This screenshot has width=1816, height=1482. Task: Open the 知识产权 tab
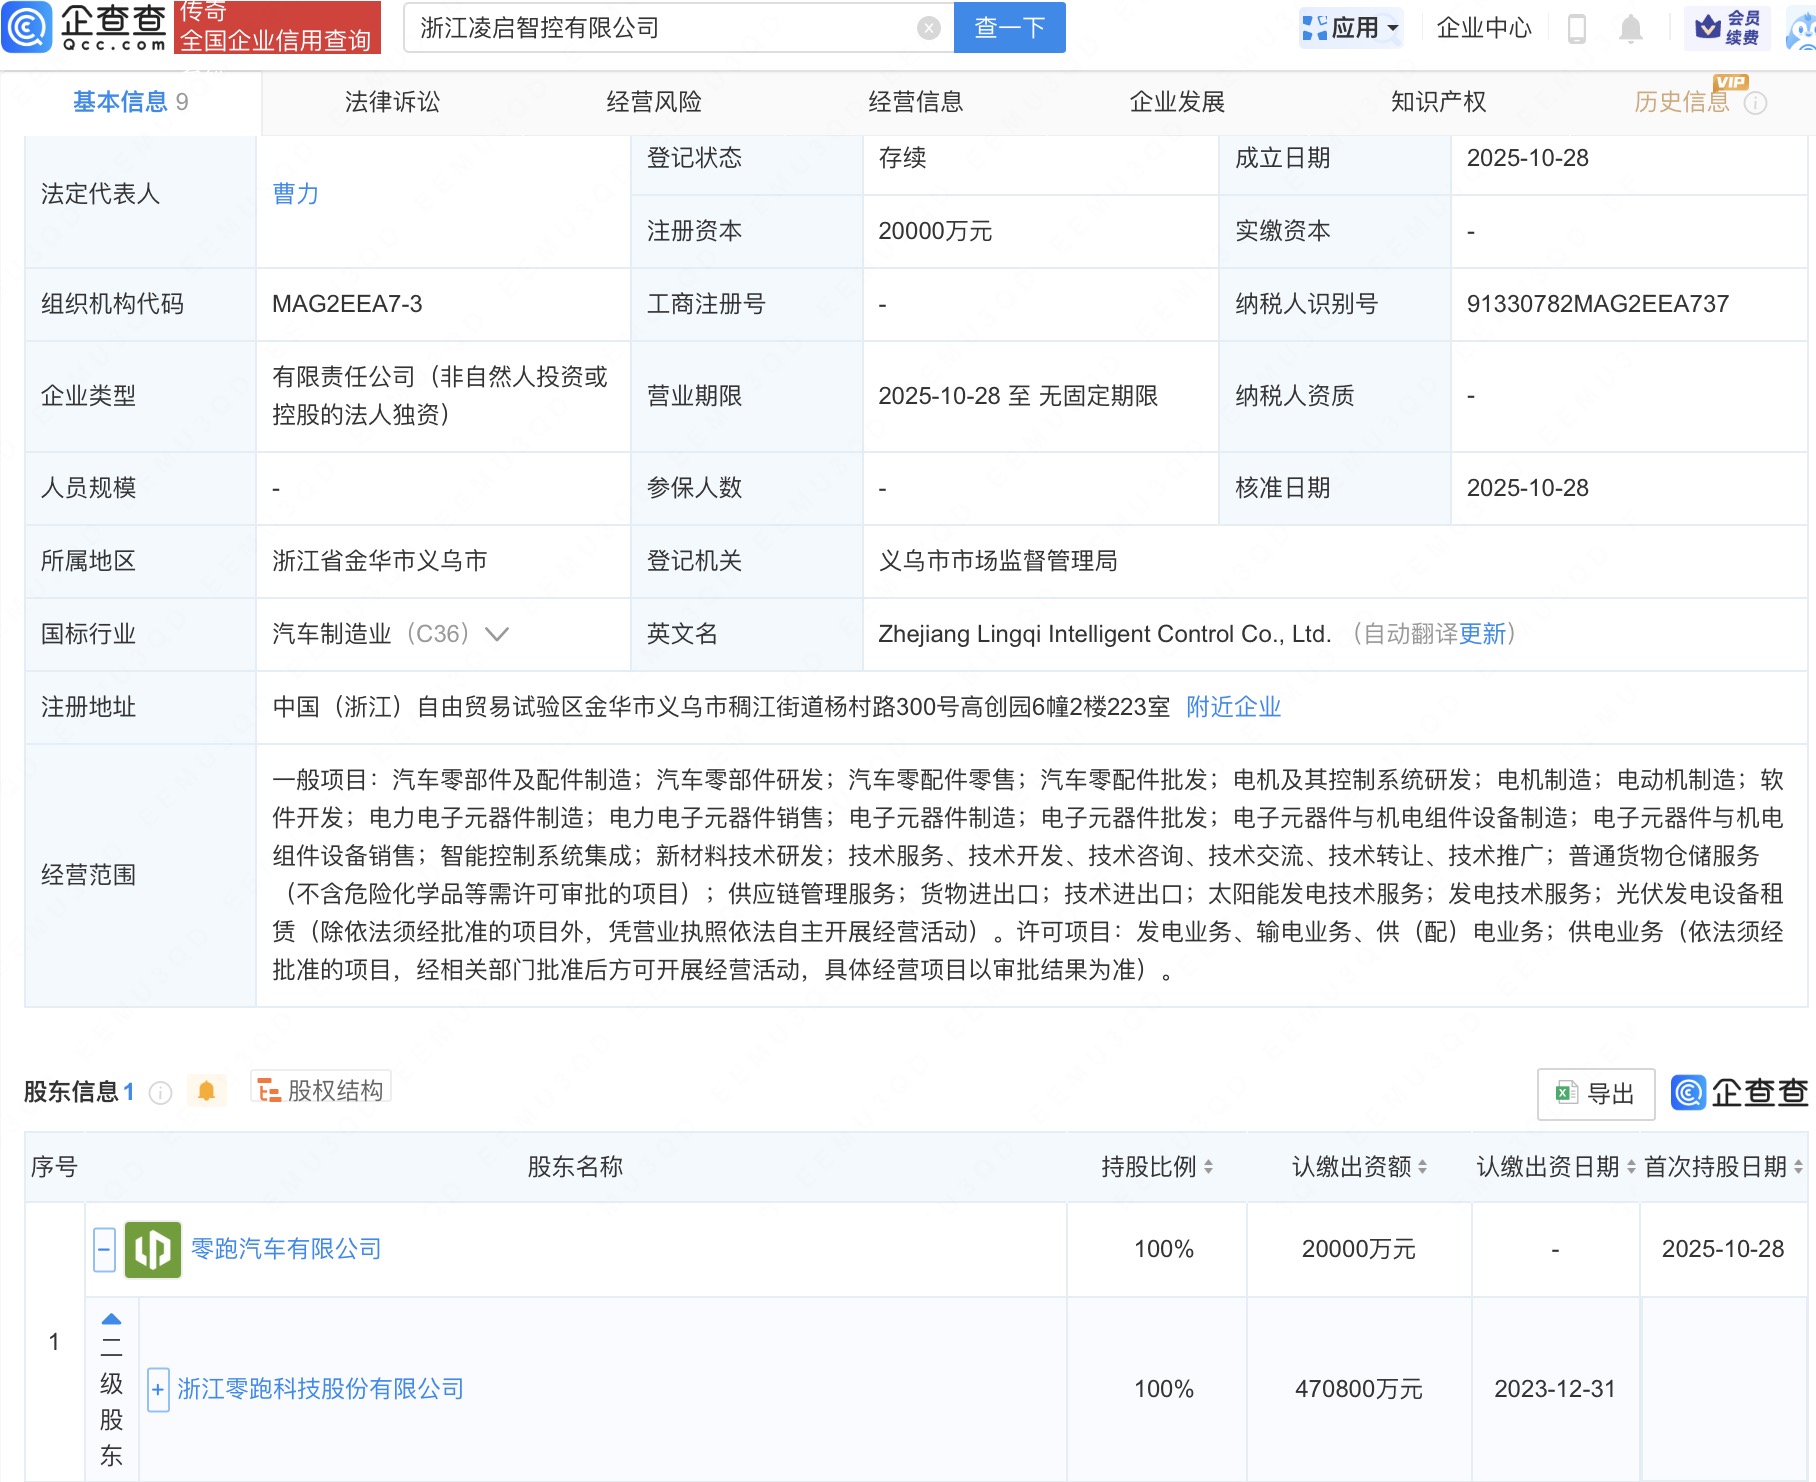click(x=1436, y=101)
